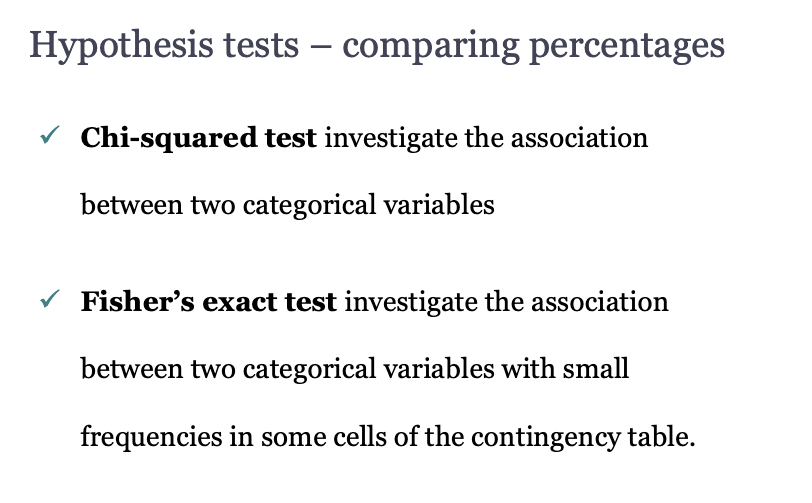The height and width of the screenshot is (503, 812).
Task: Select the bold text Fisher's exact test
Action: click(x=209, y=302)
